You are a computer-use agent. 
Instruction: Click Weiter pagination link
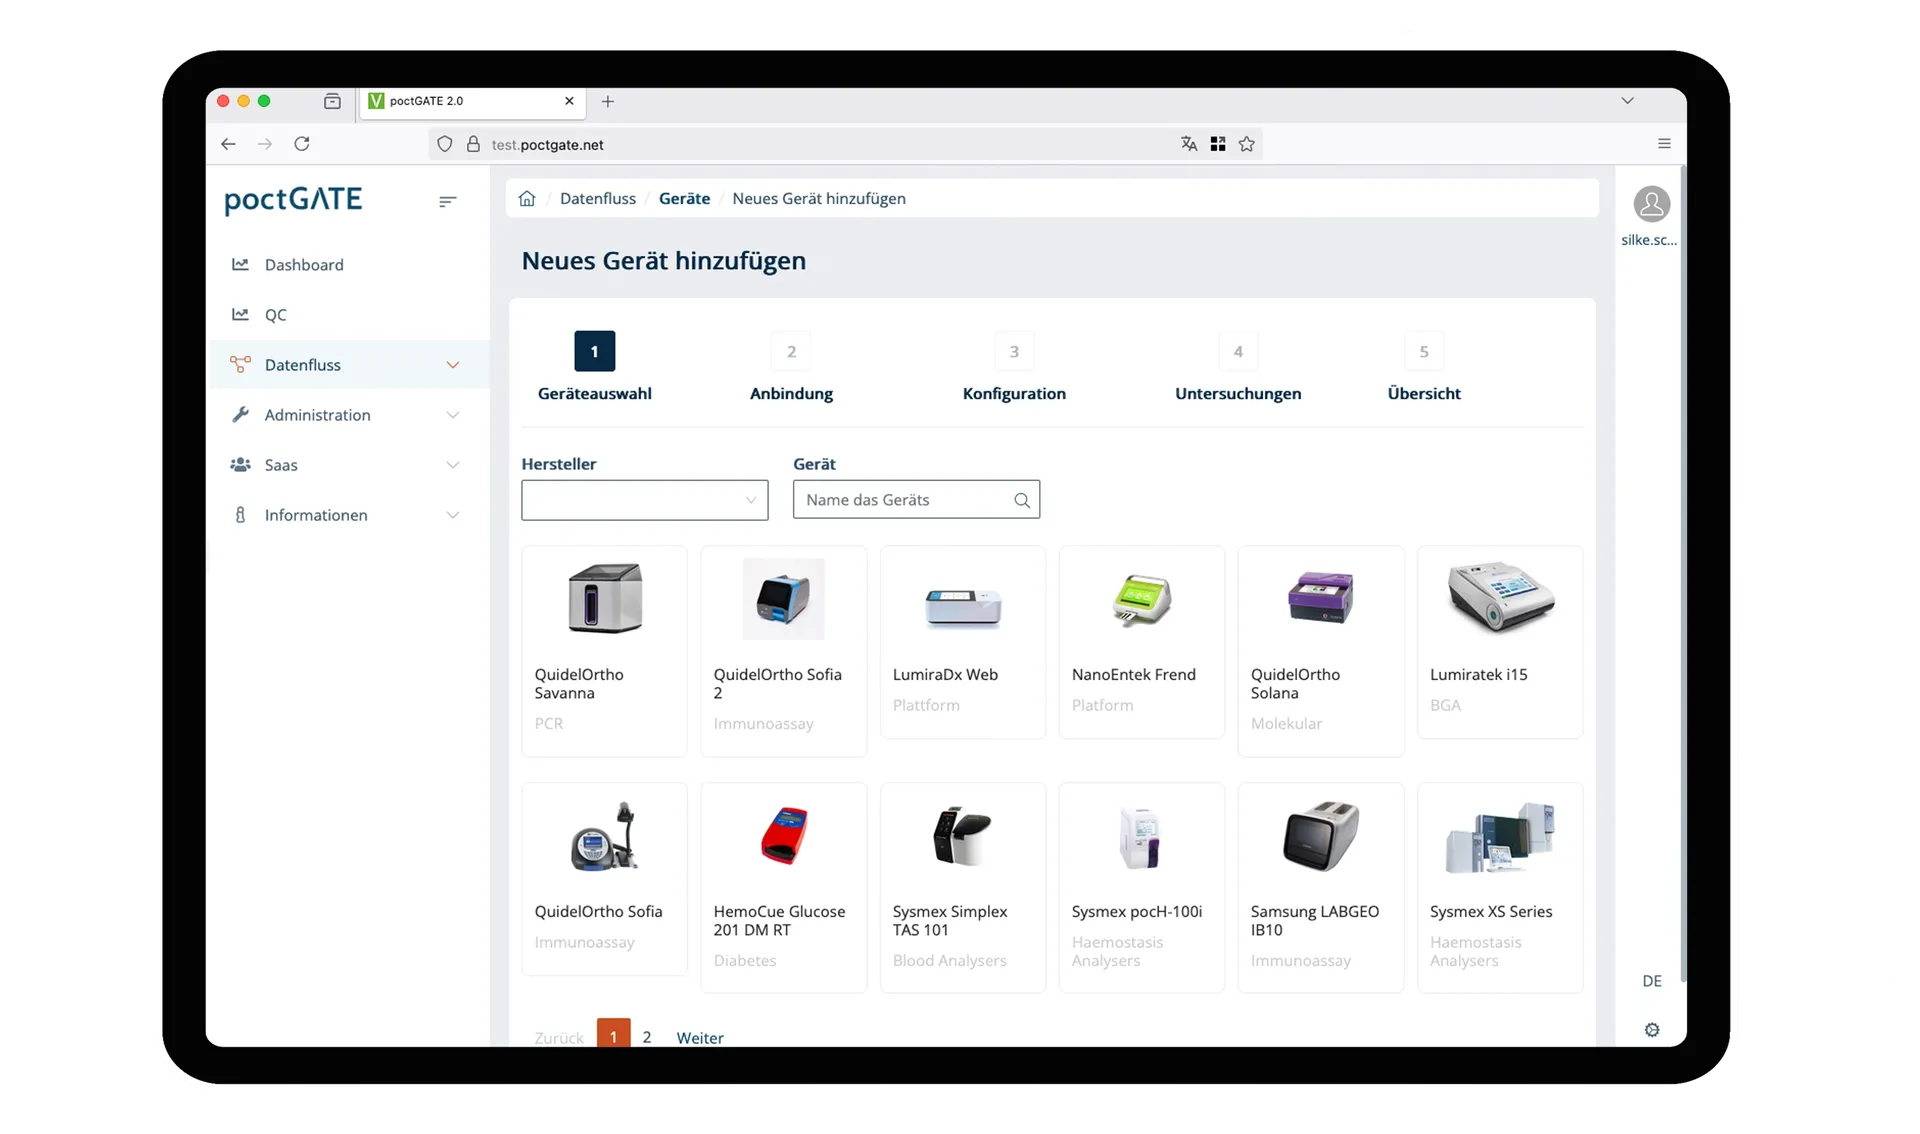700,1038
